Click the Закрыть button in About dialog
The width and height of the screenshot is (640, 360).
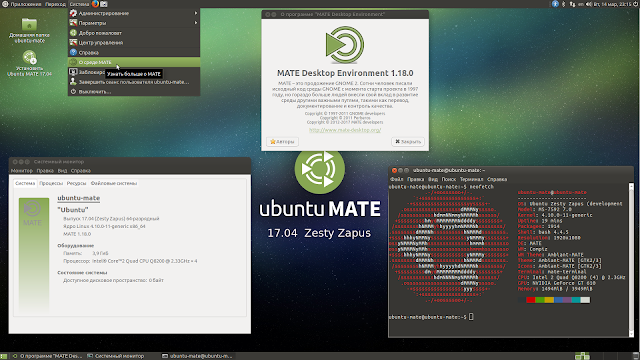pyautogui.click(x=408, y=142)
